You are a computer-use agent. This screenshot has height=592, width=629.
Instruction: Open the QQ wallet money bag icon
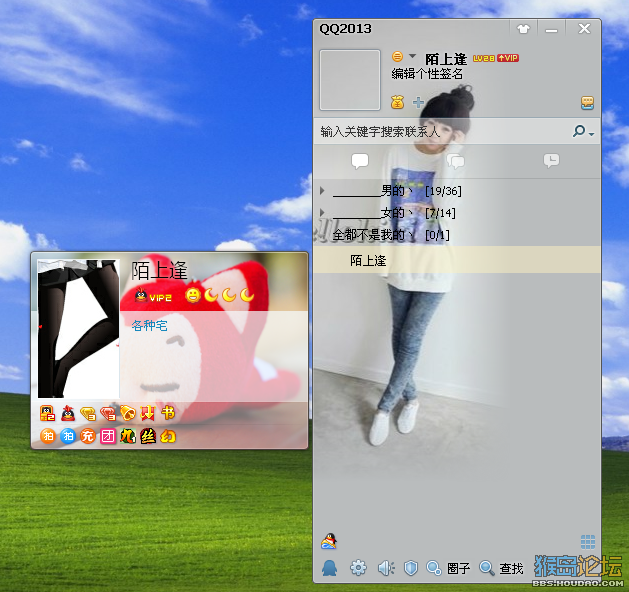click(397, 102)
